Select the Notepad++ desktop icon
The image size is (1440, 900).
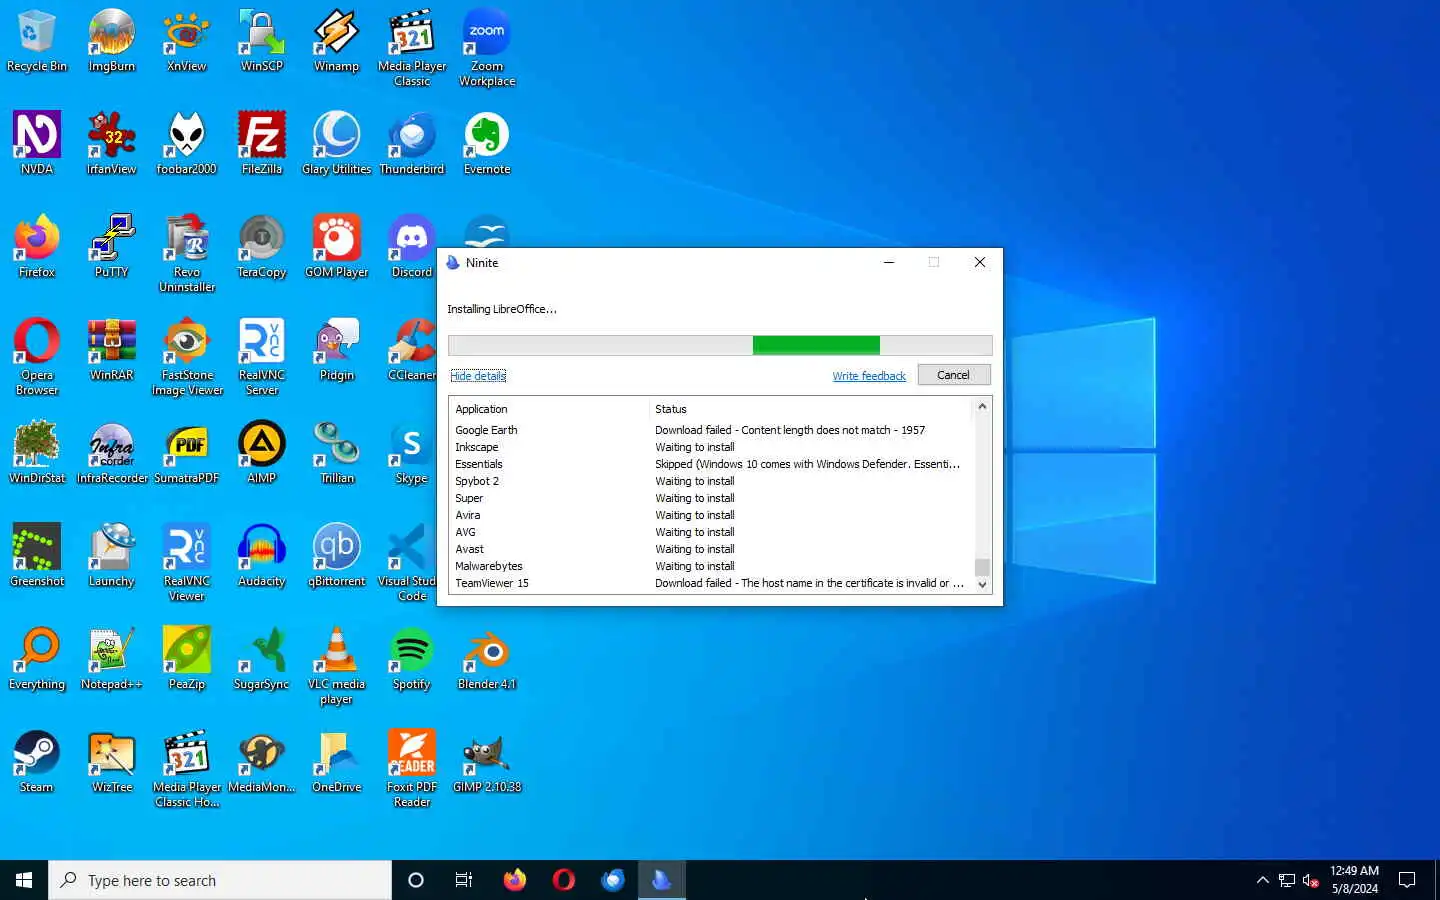pos(111,659)
